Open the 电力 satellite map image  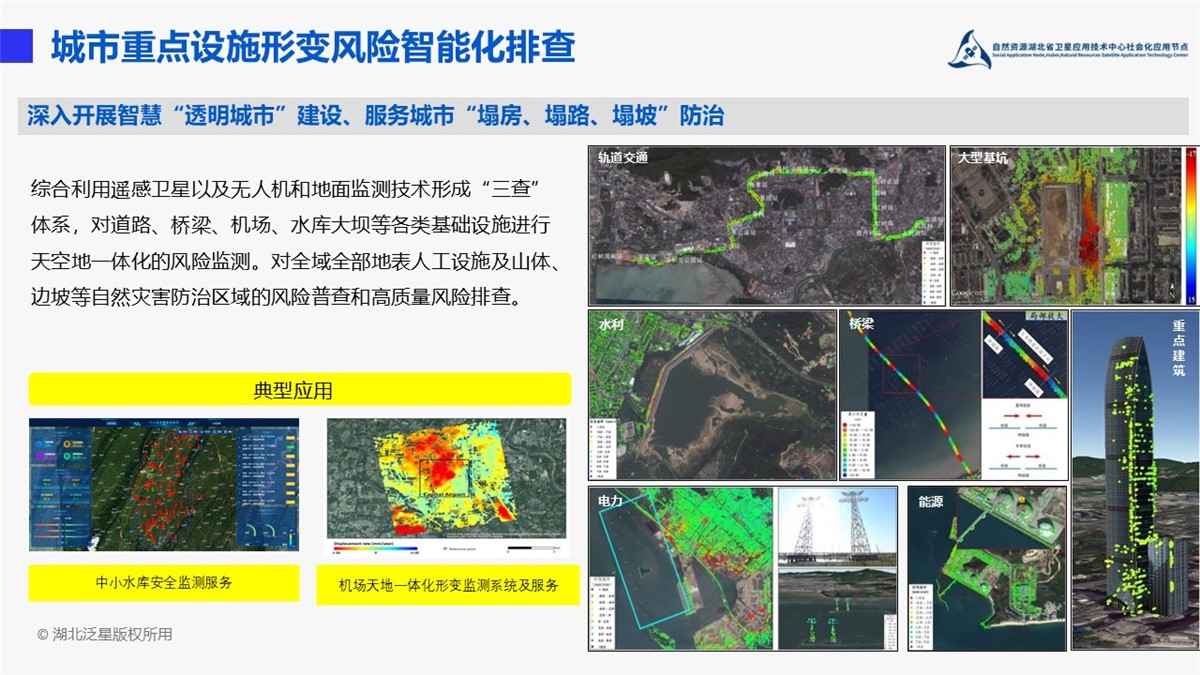[x=680, y=568]
